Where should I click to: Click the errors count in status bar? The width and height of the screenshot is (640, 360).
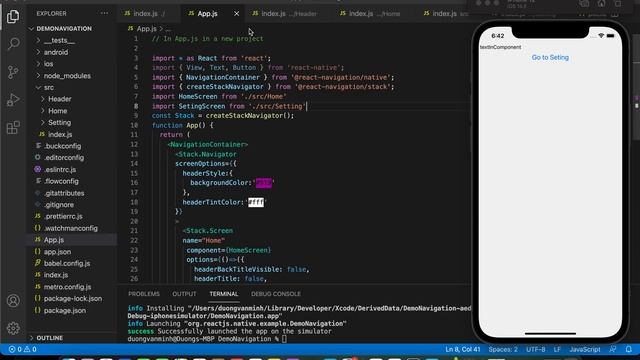[x=15, y=349]
